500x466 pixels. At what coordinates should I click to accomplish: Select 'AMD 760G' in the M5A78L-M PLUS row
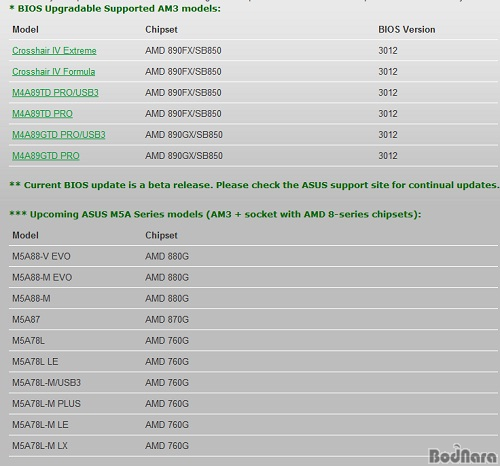click(167, 403)
